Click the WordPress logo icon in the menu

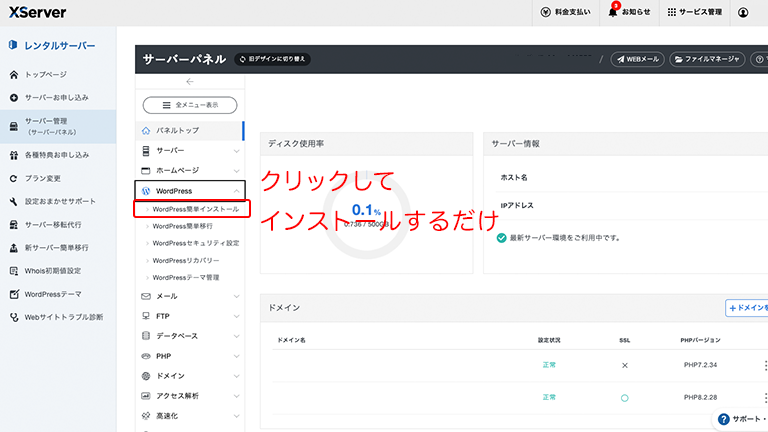tap(146, 191)
